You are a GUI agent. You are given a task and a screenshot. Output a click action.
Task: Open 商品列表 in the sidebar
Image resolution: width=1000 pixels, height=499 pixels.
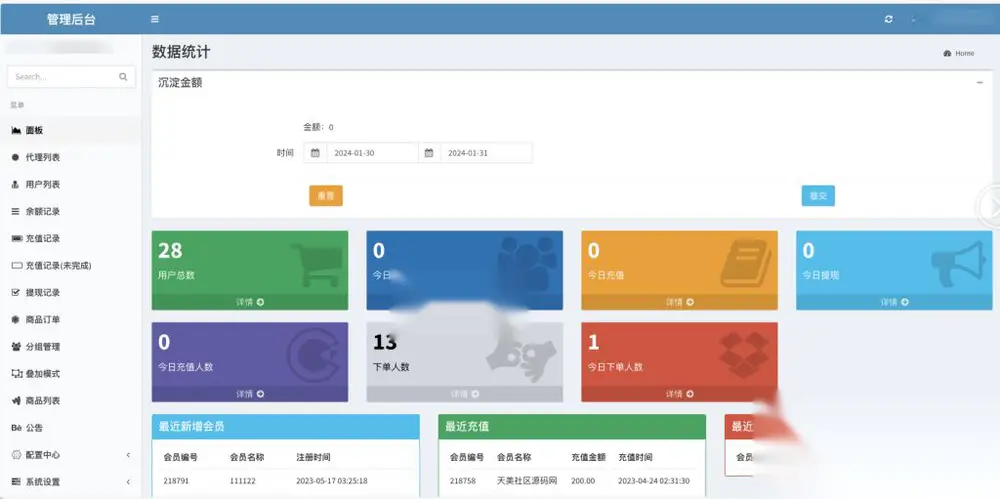click(x=70, y=401)
